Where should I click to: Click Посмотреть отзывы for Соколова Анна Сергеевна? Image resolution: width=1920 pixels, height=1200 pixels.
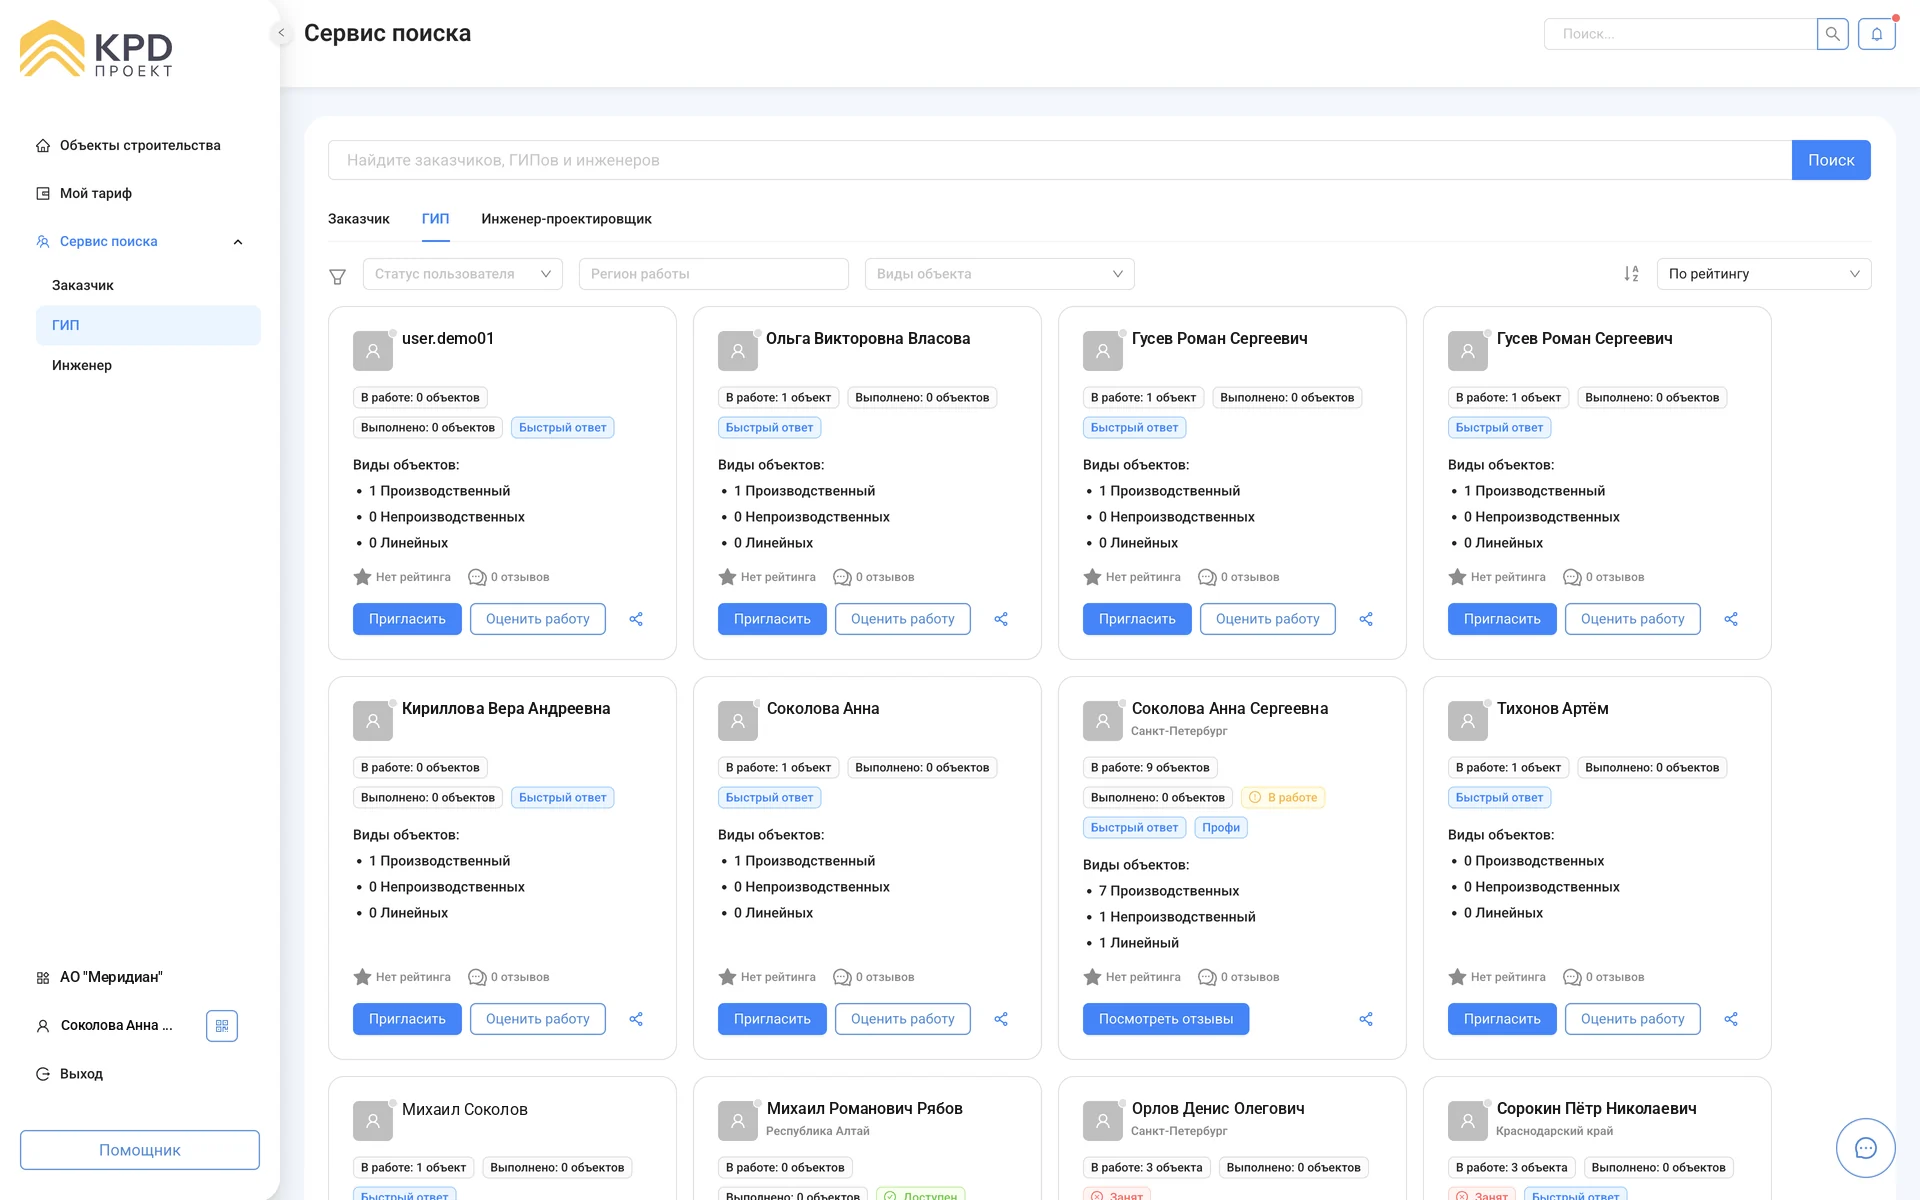tap(1166, 1019)
